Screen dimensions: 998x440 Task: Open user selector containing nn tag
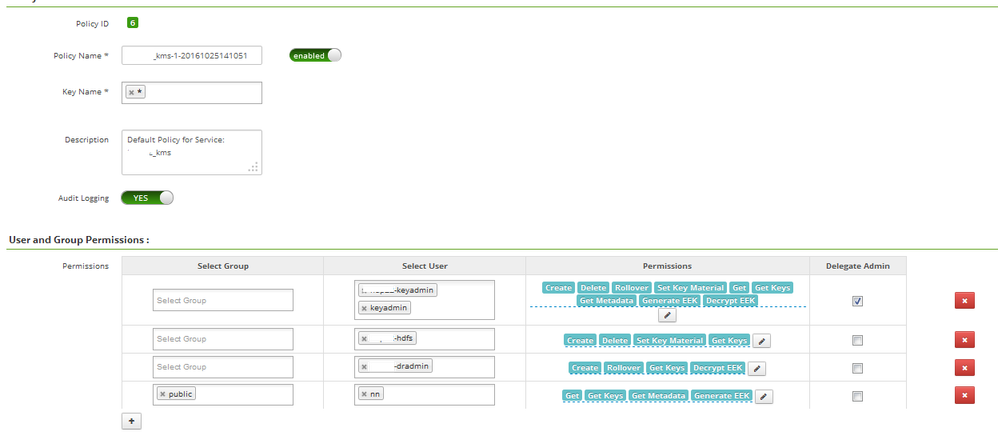tap(425, 395)
